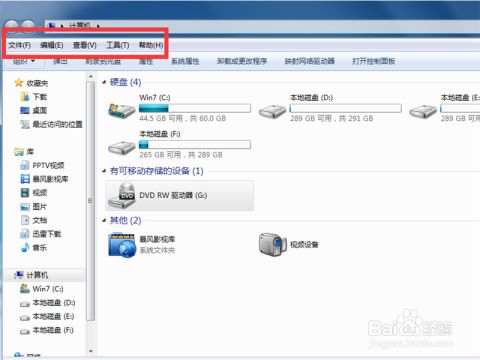Viewport: 480px width, 360px height.
Task: Click the text "289 GB 可用，共 291 GB"
Action: pos(332,118)
